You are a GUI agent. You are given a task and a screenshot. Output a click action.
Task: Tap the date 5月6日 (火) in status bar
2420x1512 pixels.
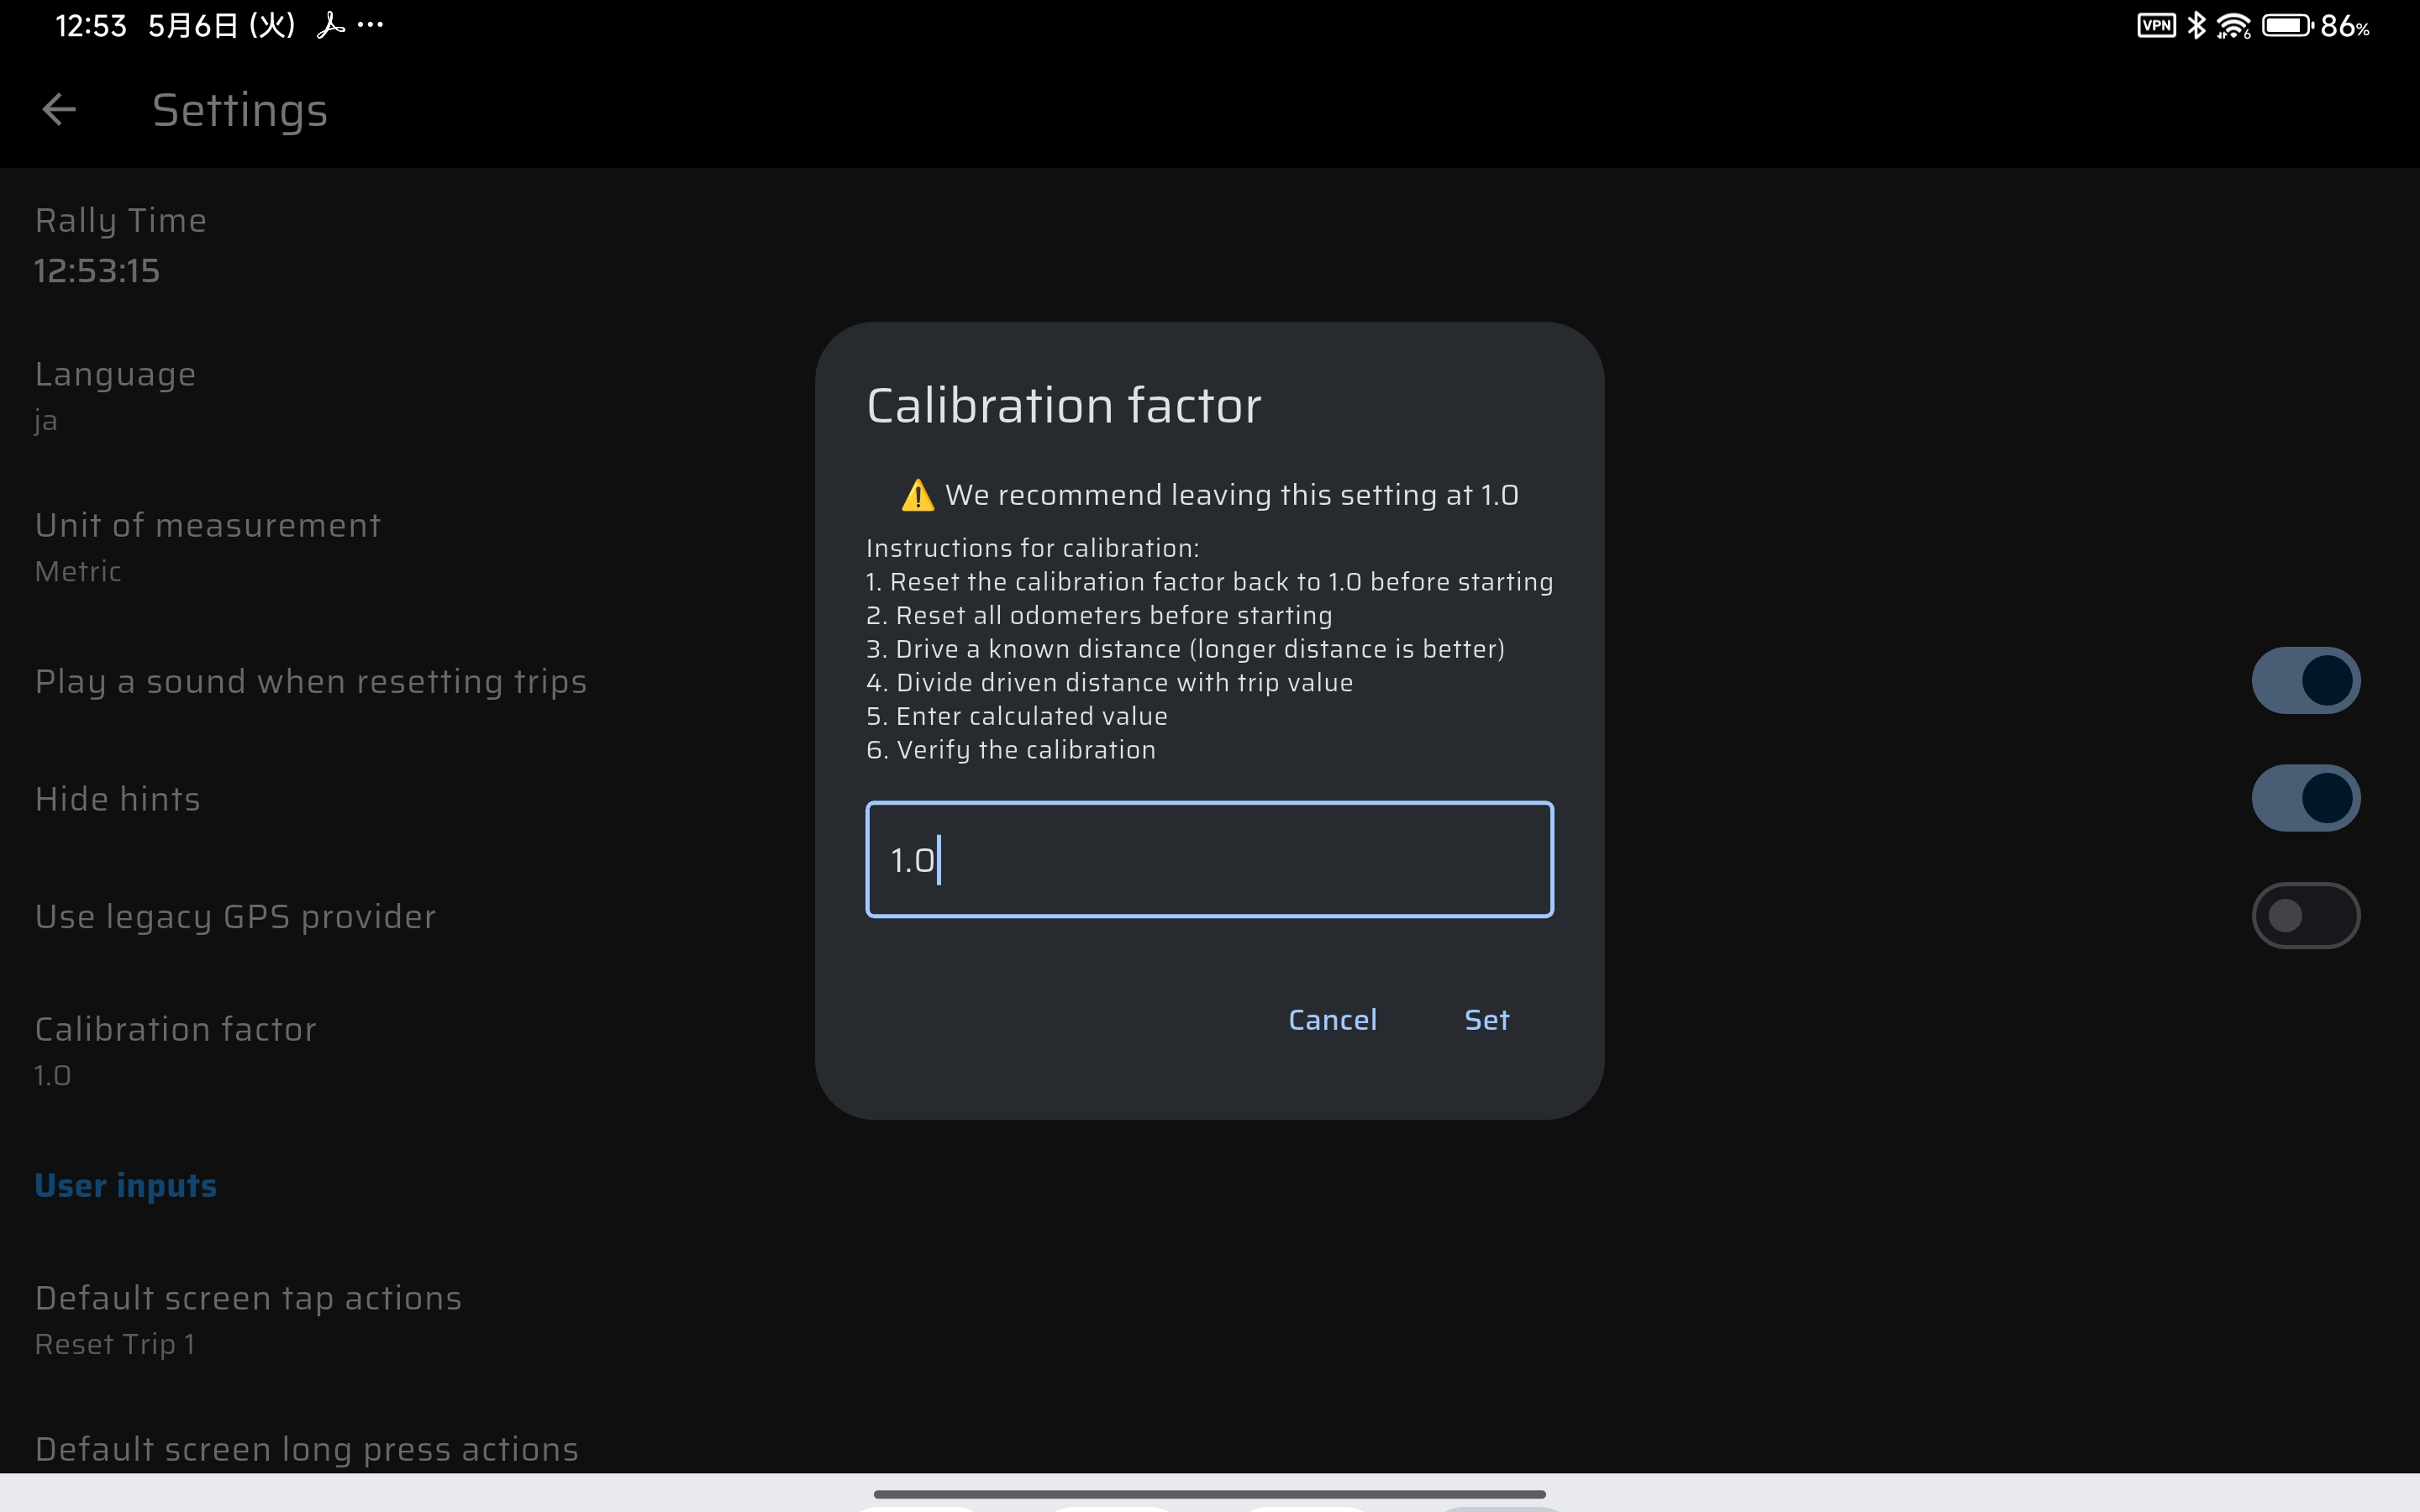pos(222,26)
